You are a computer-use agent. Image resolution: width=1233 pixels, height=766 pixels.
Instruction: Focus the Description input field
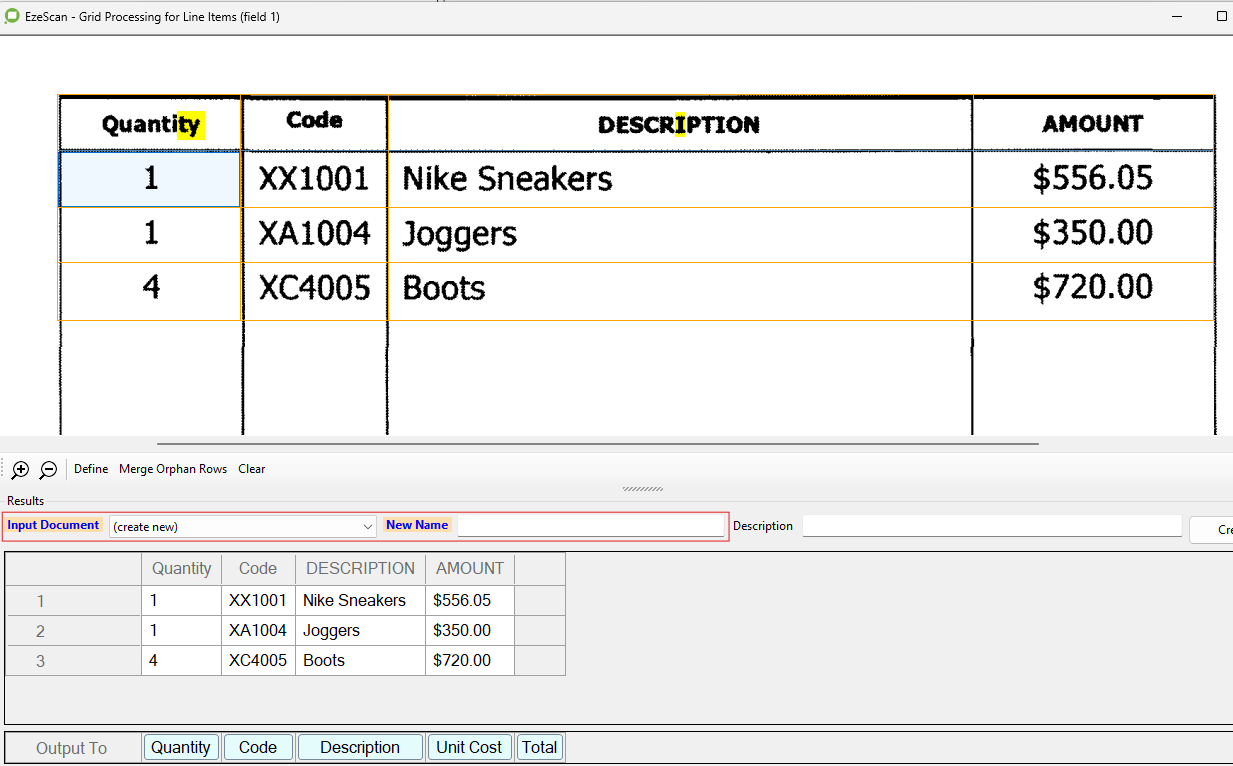(991, 526)
